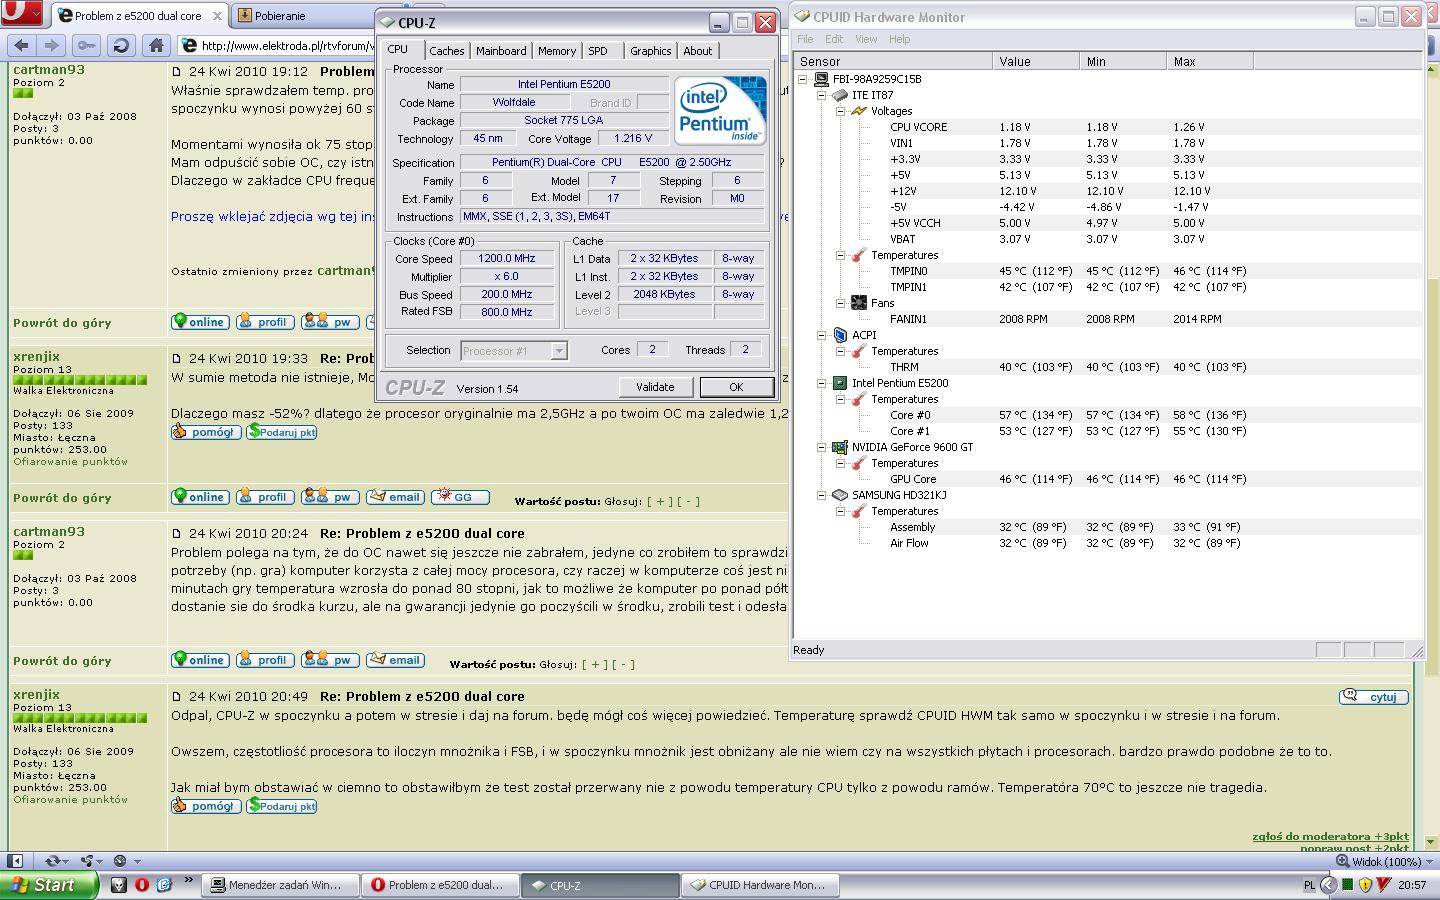Open the Opera Link sync icon
Viewport: 1440px width, 900px height.
click(53, 861)
